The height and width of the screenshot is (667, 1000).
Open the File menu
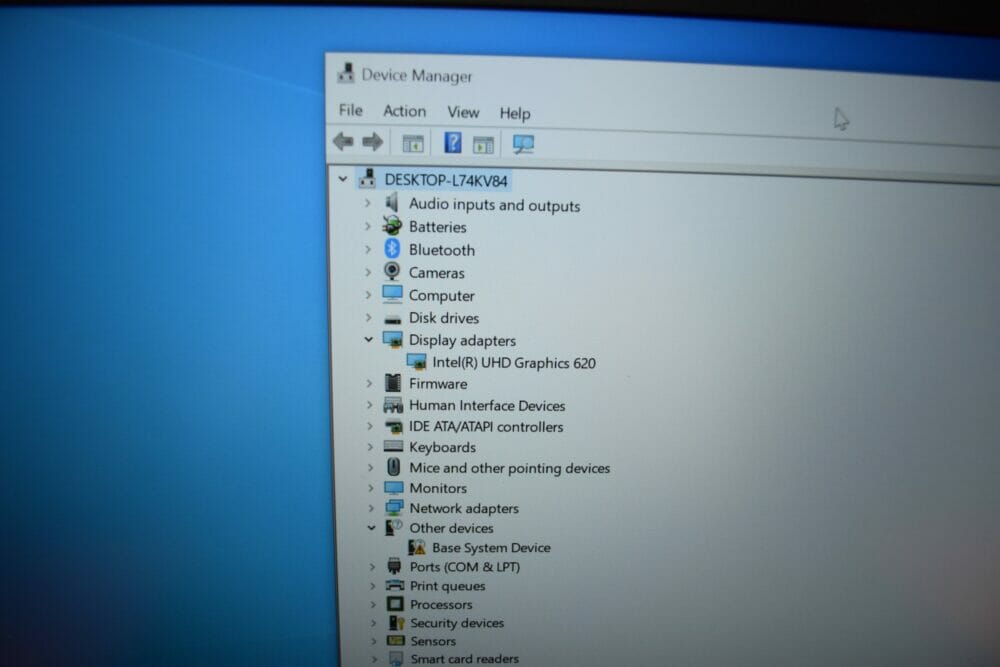351,110
